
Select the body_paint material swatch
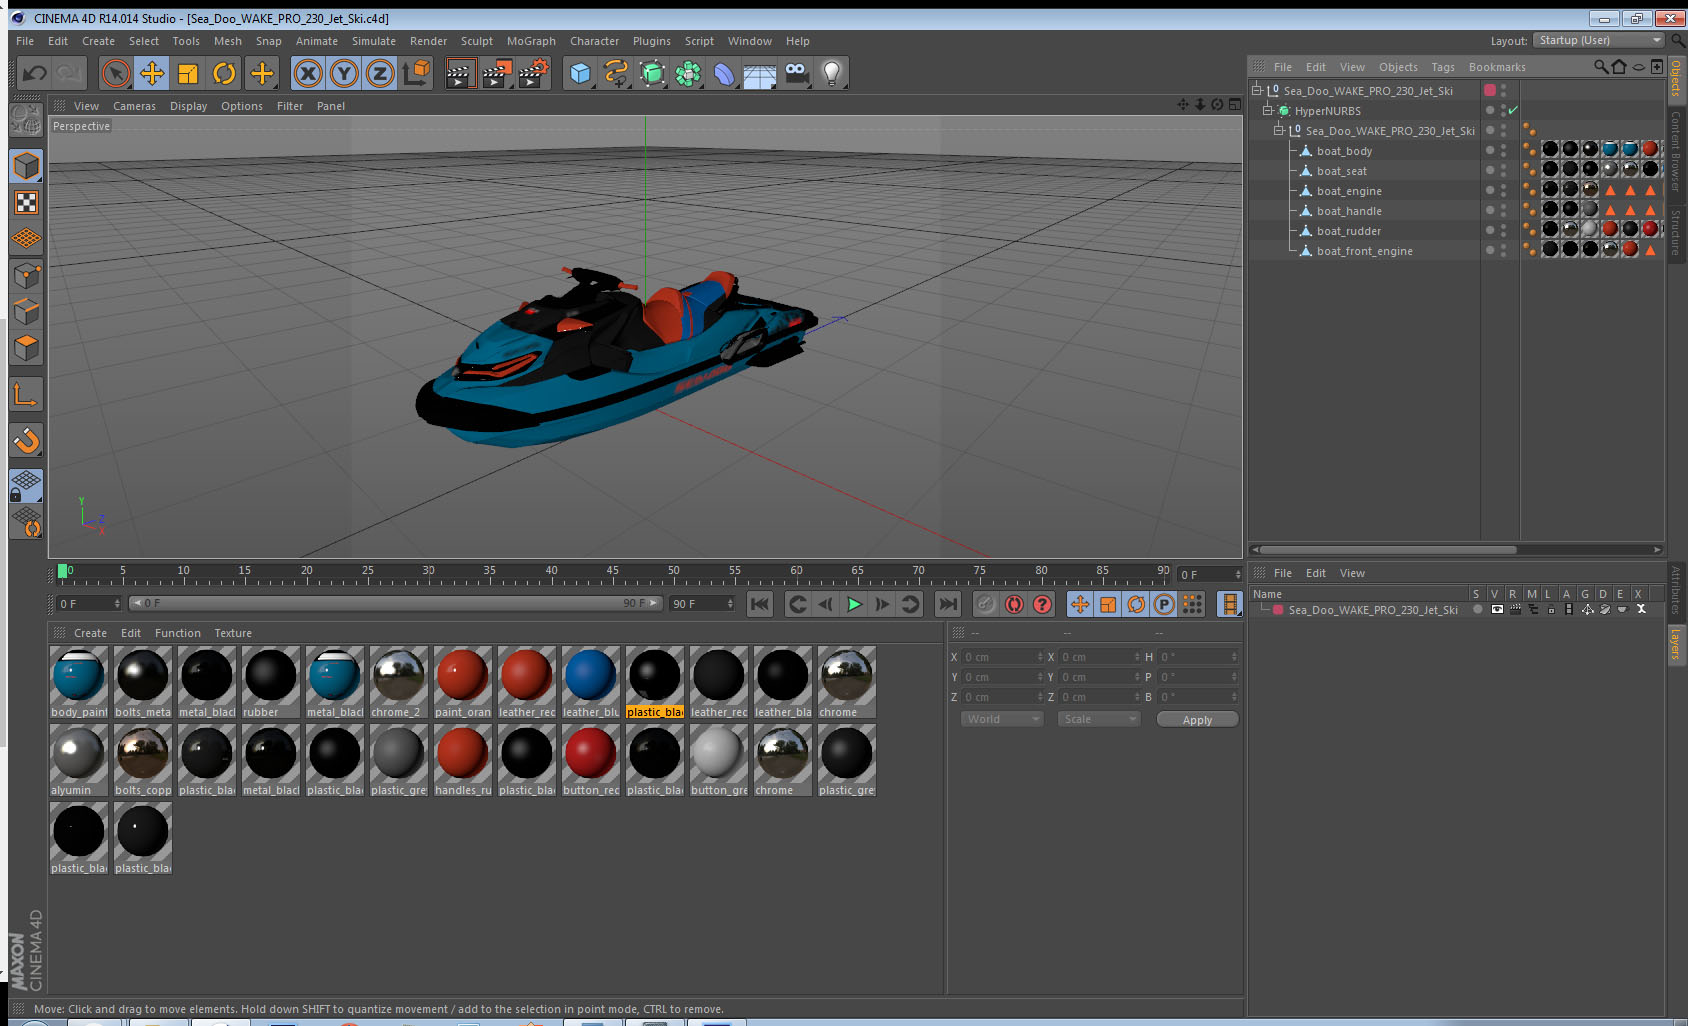pyautogui.click(x=79, y=682)
